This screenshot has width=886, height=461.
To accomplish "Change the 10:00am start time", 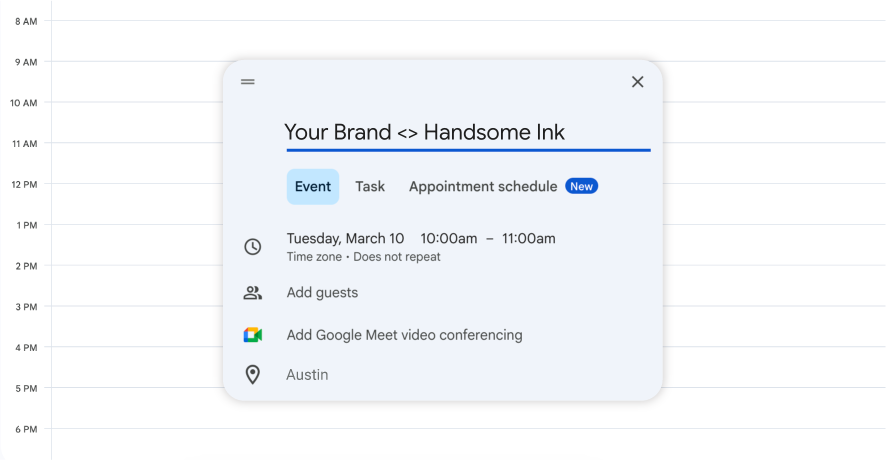I will click(449, 238).
